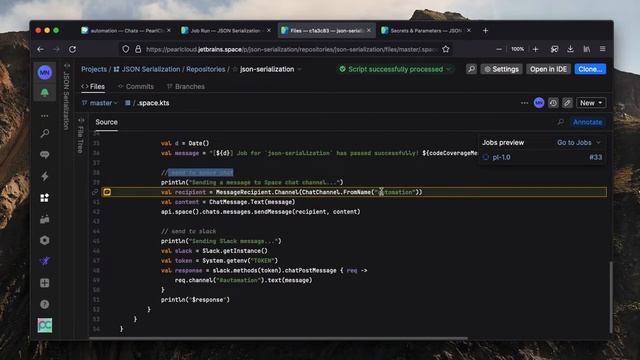Open job run #33
This screenshot has width=640, height=360.
coord(595,157)
